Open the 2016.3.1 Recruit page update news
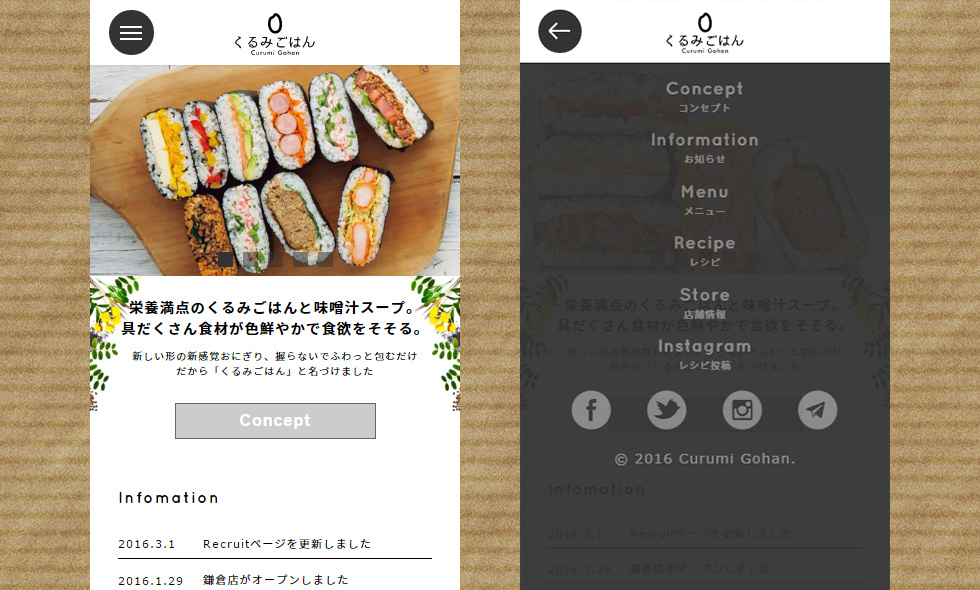Screen dimensions: 980x590 tap(275, 544)
